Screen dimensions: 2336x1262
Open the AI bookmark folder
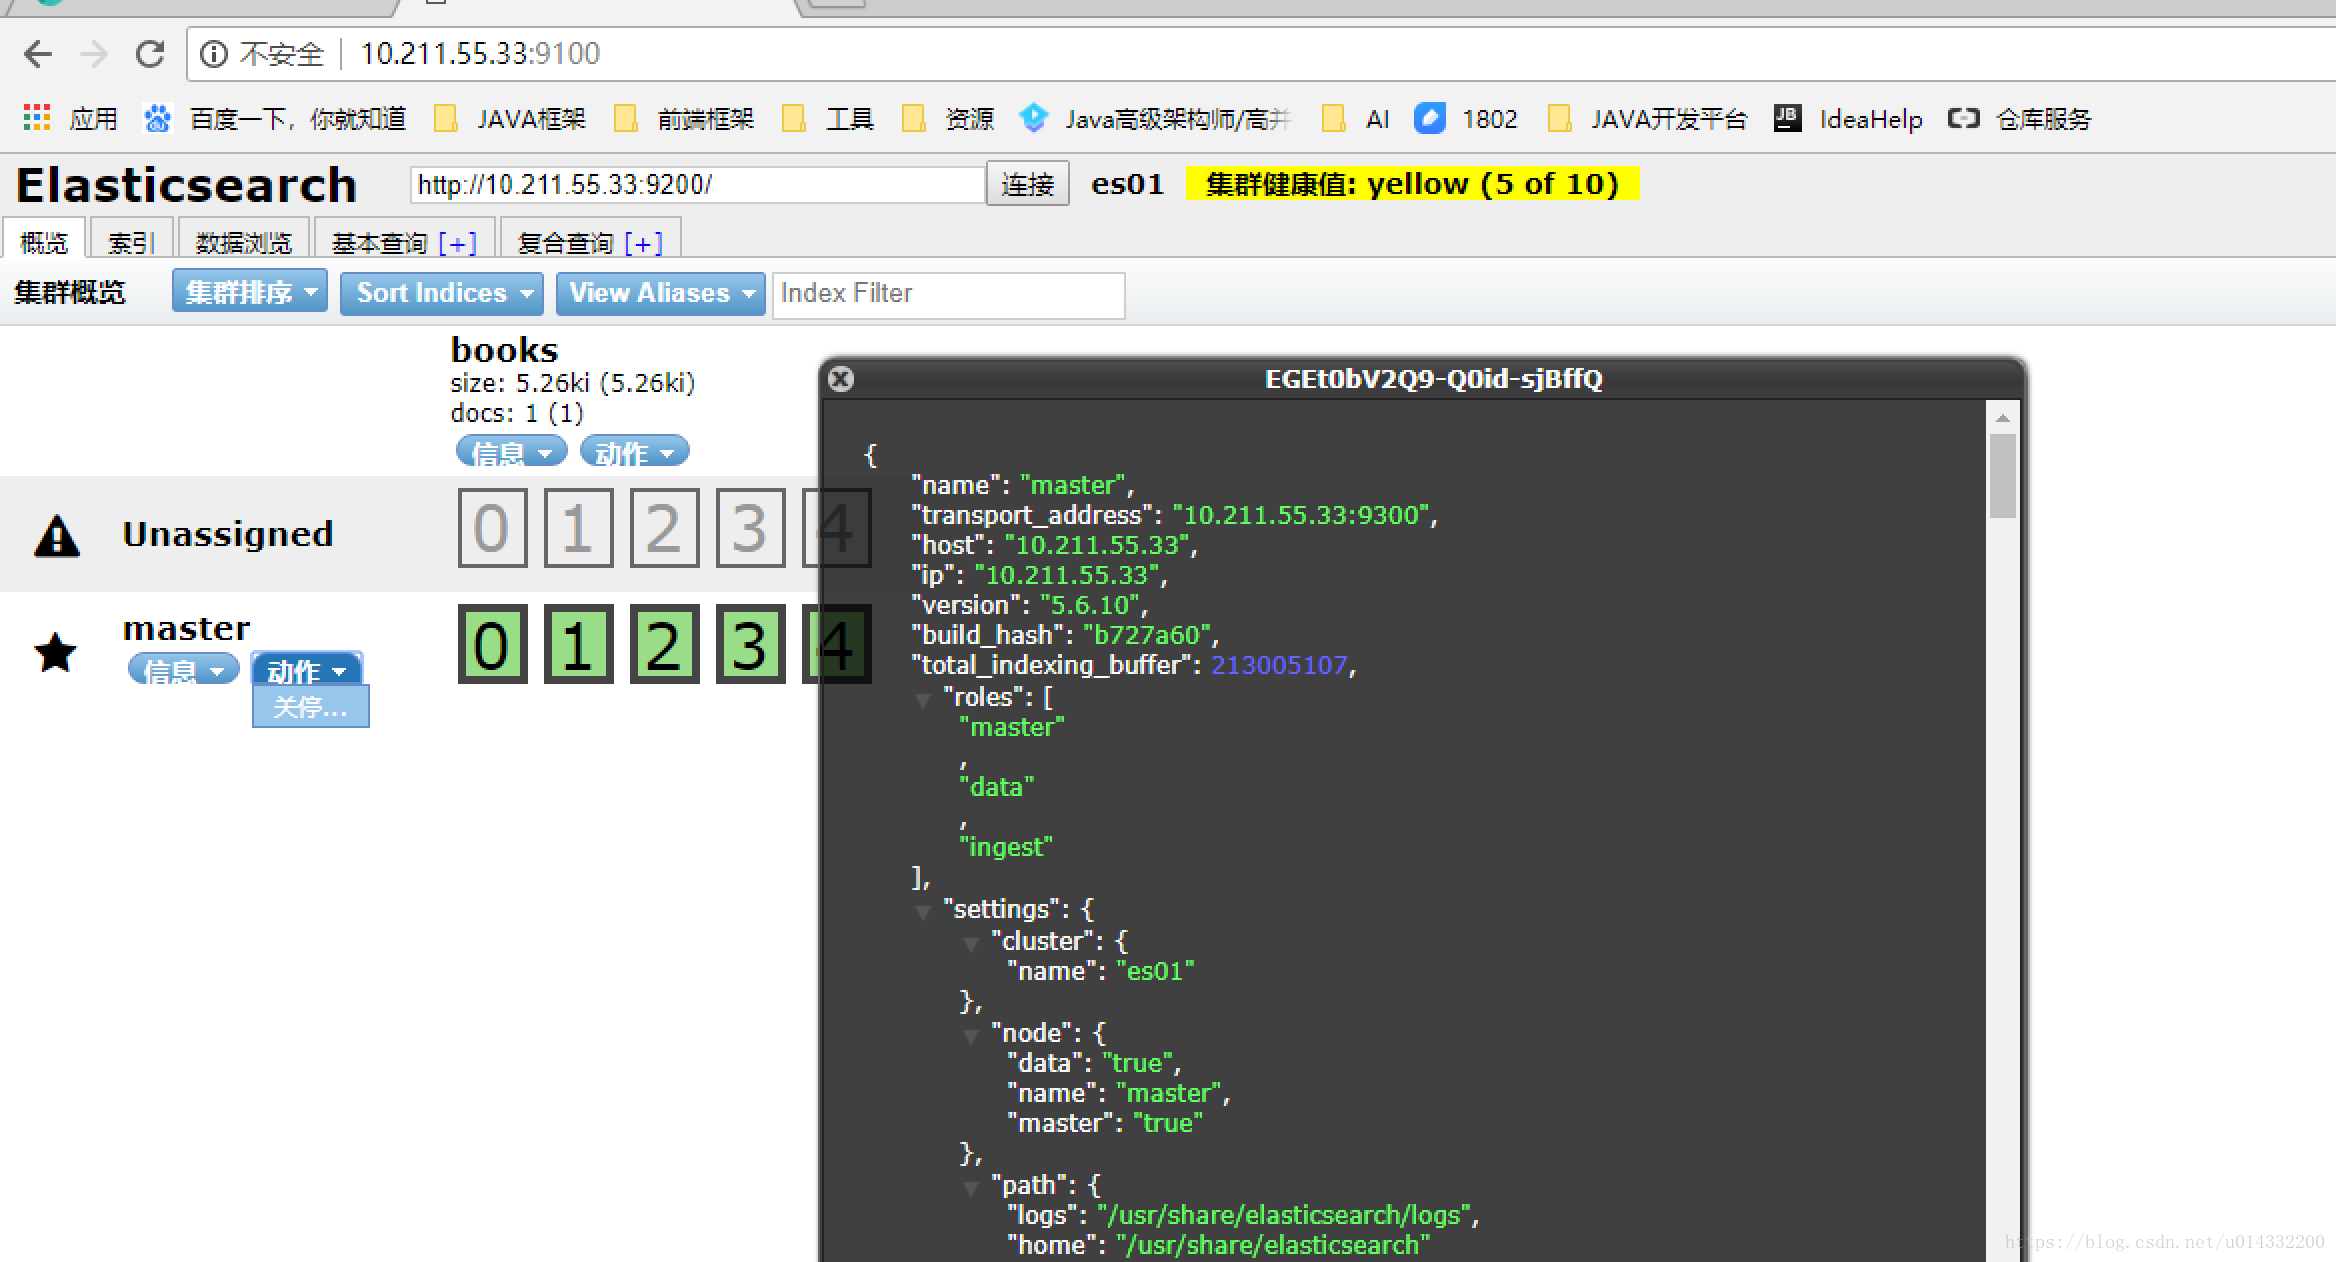(x=1356, y=119)
